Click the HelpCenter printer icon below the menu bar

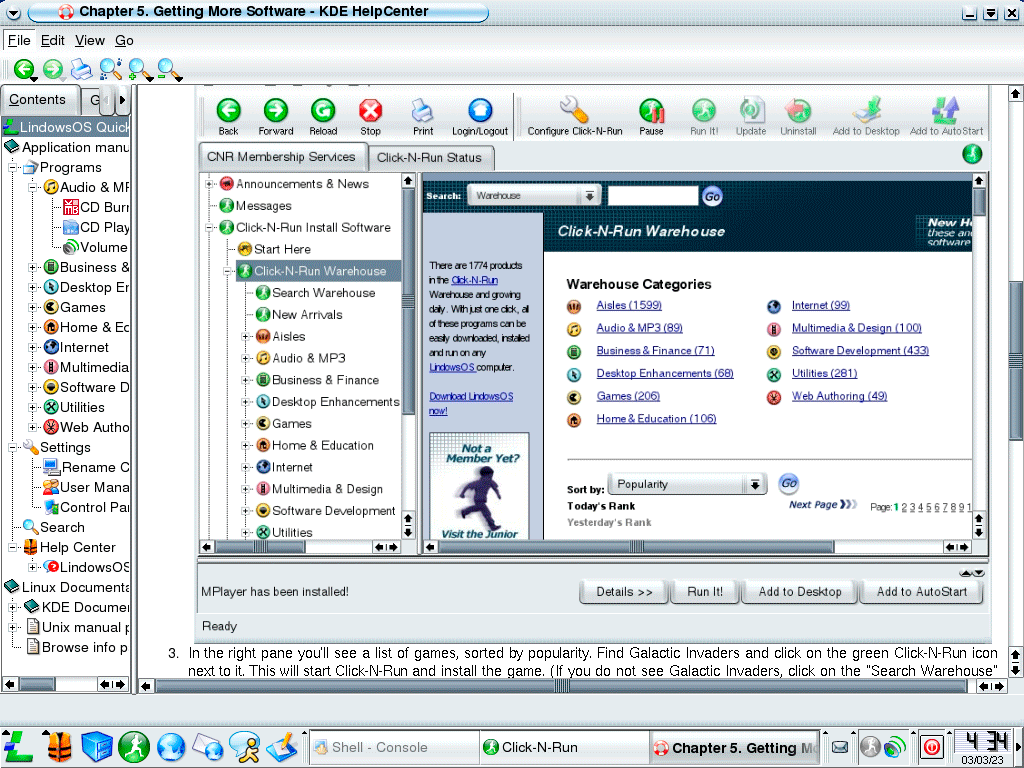pos(81,69)
